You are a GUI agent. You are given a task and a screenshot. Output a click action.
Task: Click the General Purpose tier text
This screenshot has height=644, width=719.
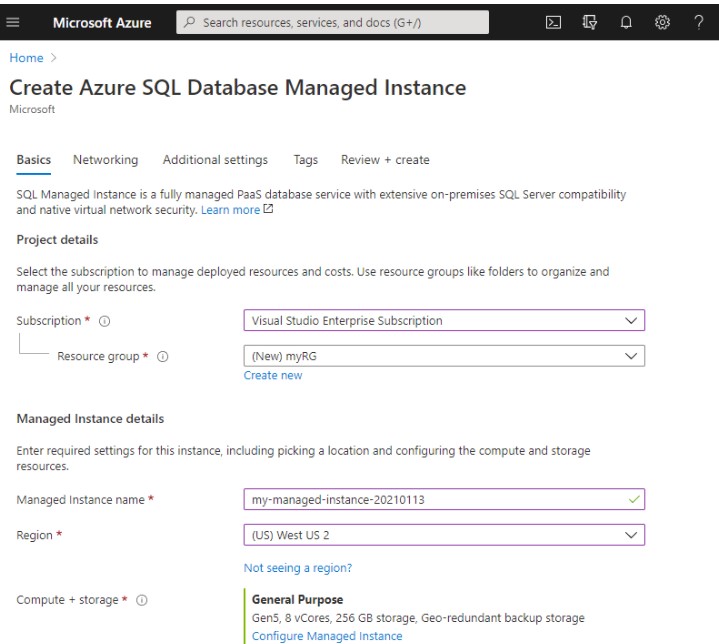tap(297, 600)
